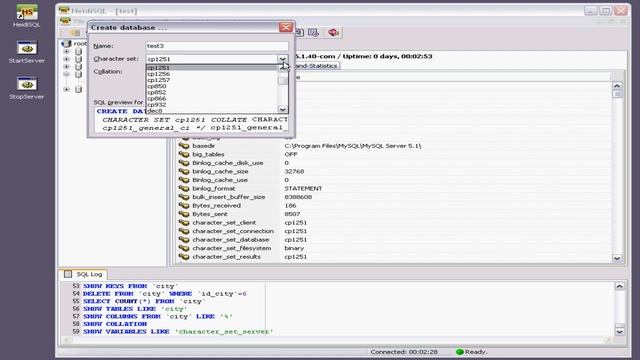Click SQL log line 55 SELECT COUNT
This screenshot has height=360, width=640.
tap(144, 301)
